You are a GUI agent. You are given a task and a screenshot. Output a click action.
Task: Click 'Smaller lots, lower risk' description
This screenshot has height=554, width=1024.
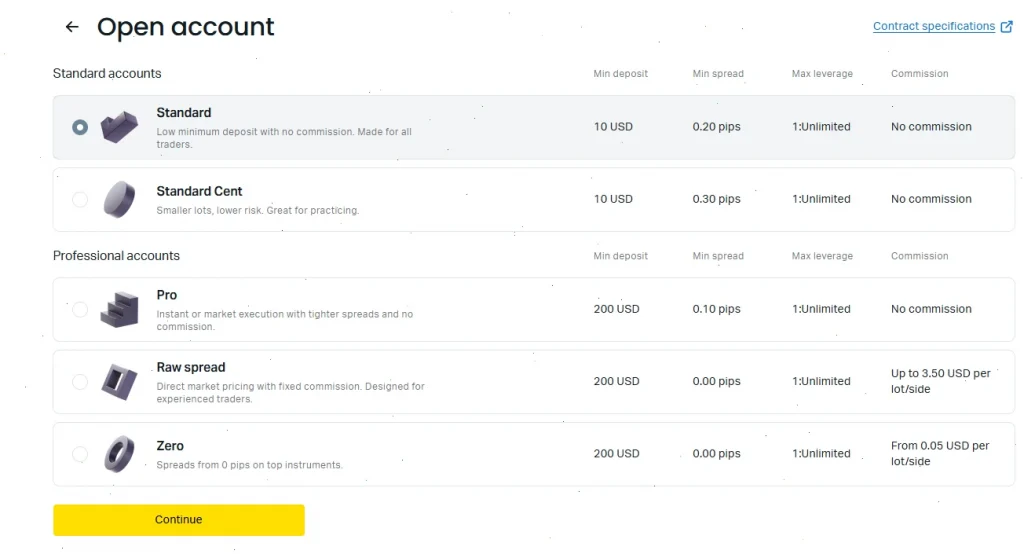click(x=257, y=210)
